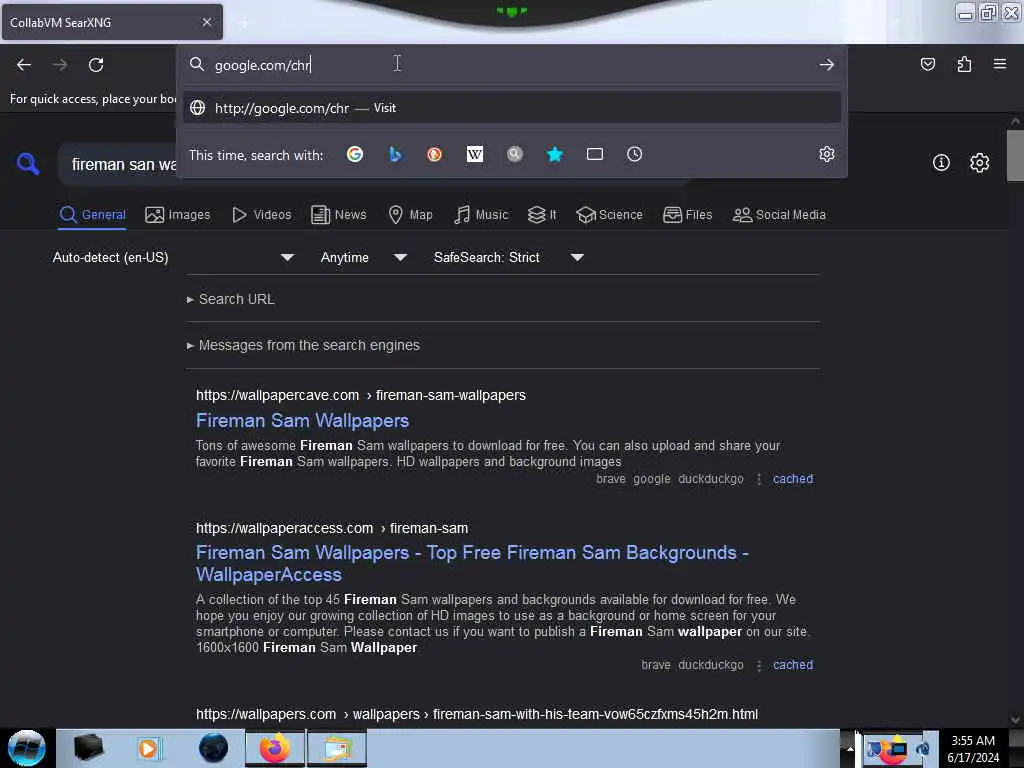Launch the media player taskbar icon
This screenshot has width=1024, height=768.
click(148, 748)
